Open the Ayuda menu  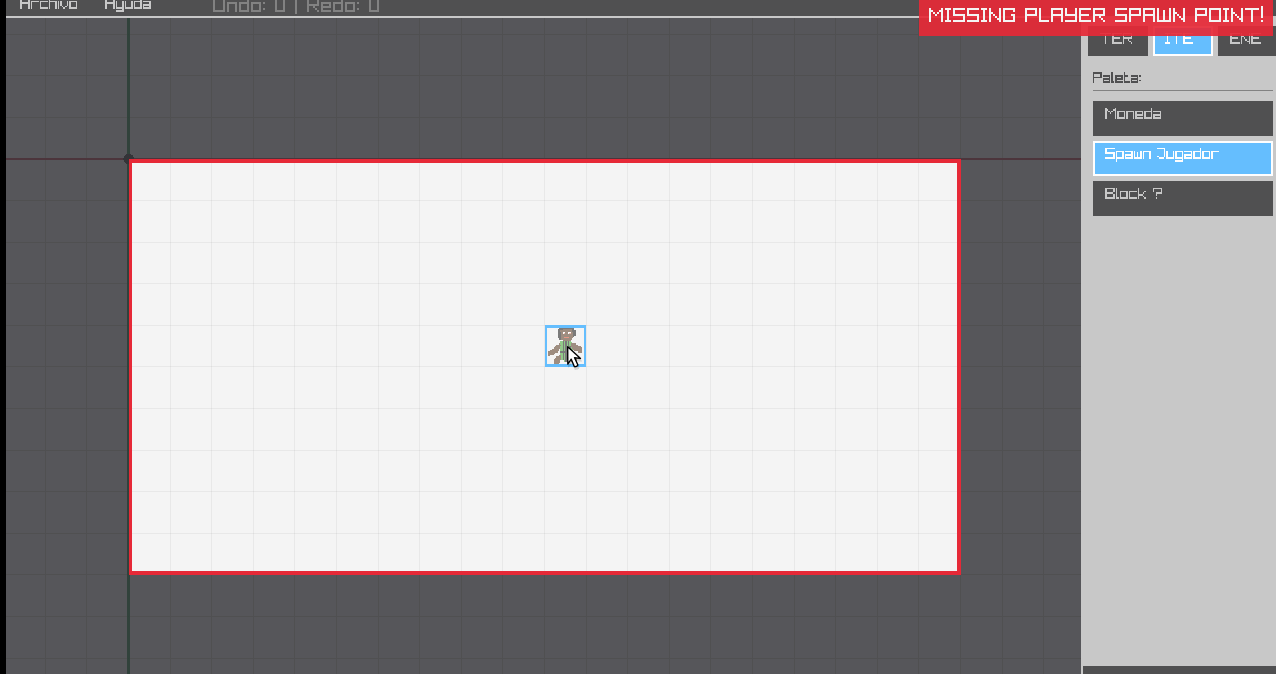pyautogui.click(x=128, y=5)
